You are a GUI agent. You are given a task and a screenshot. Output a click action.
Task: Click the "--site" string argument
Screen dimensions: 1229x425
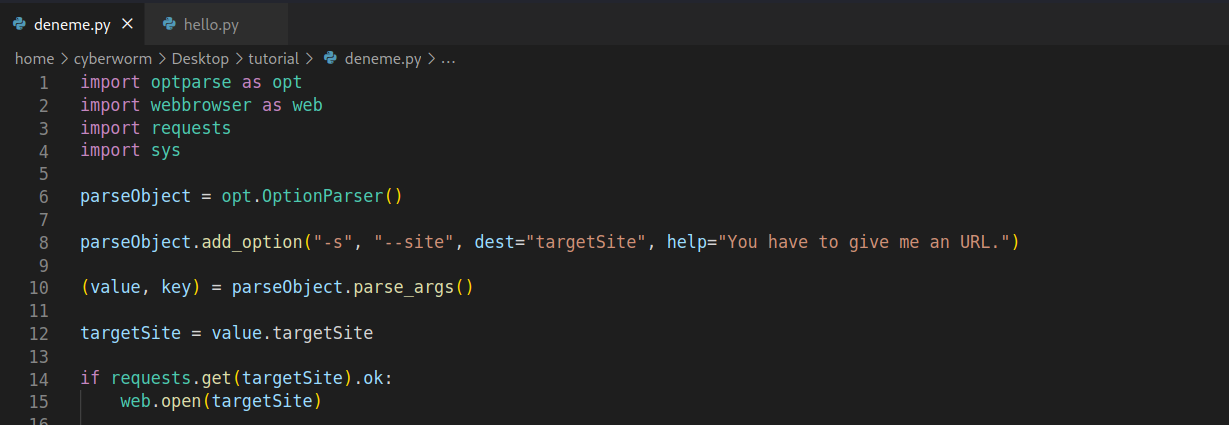pos(413,242)
